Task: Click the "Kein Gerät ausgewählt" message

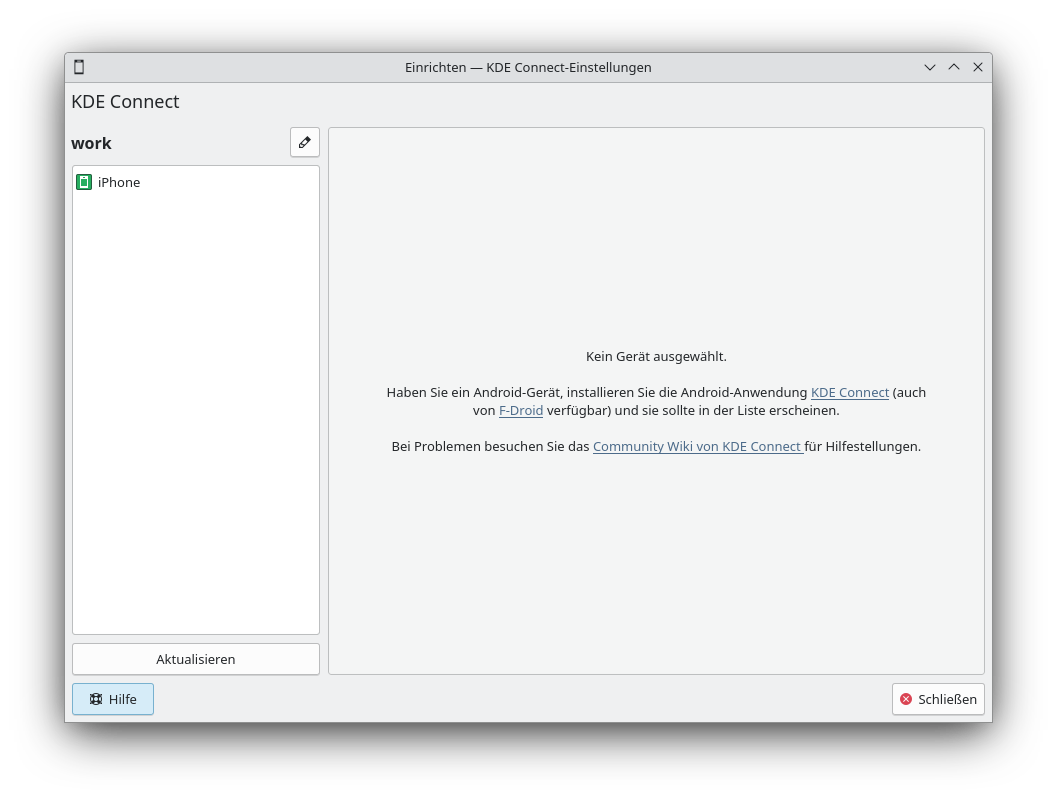Action: 656,356
